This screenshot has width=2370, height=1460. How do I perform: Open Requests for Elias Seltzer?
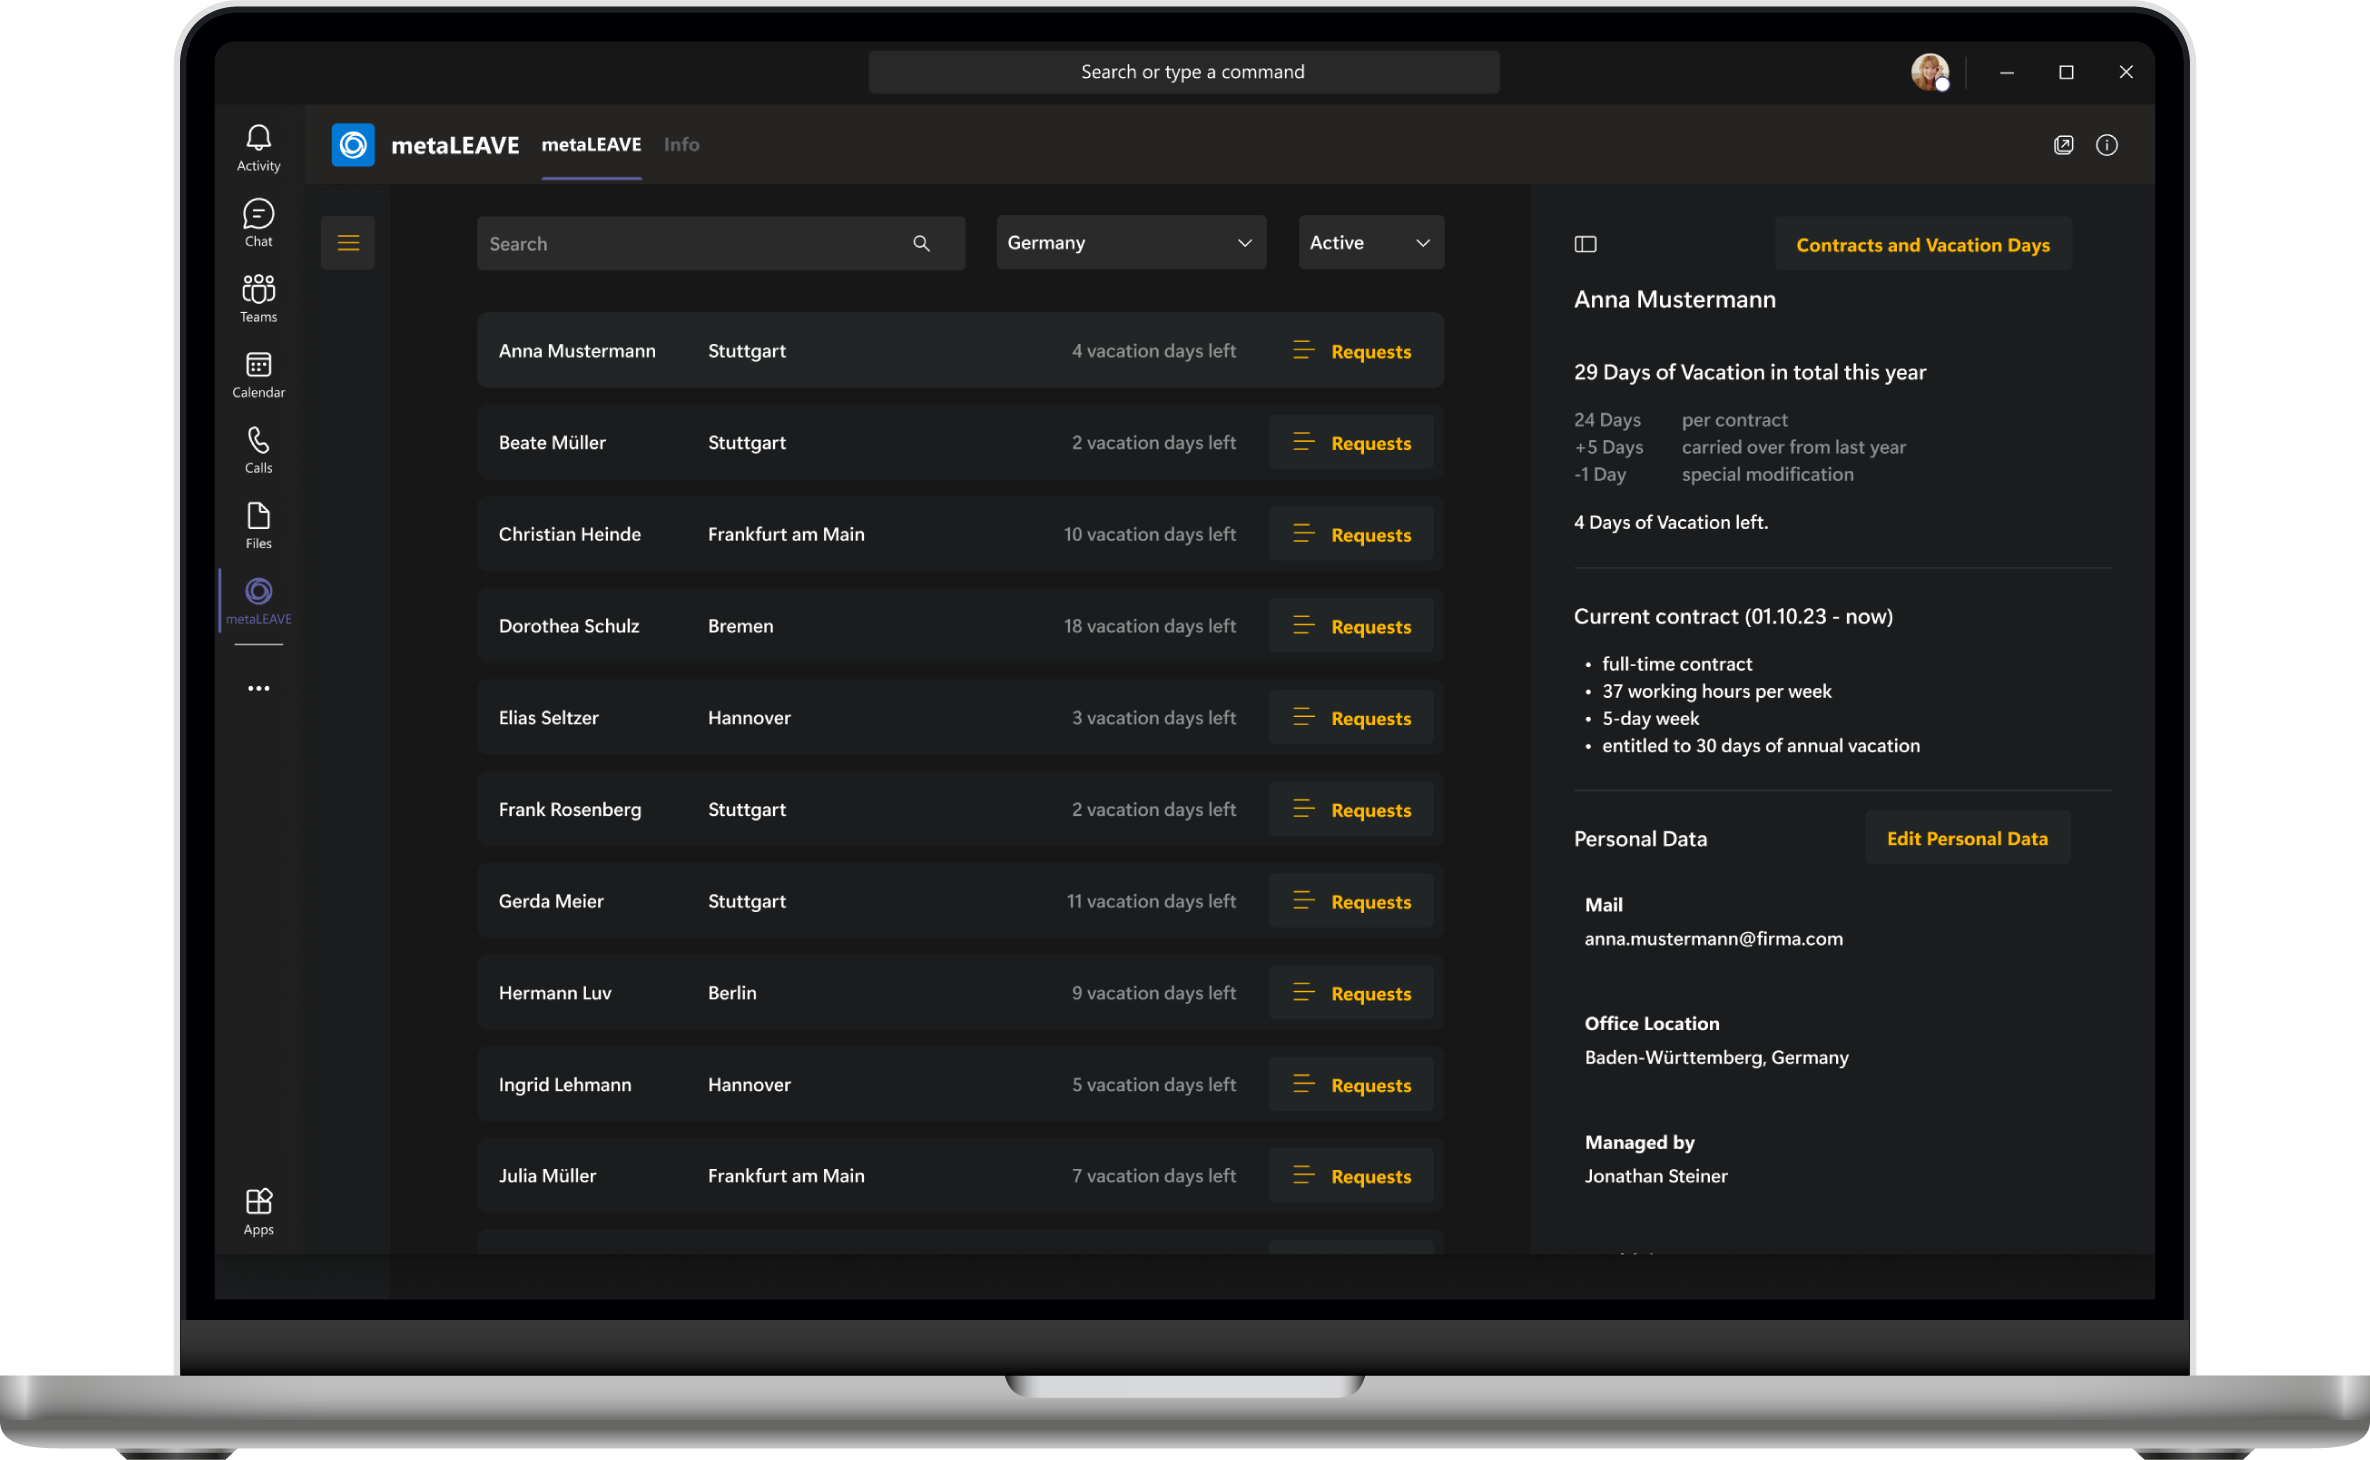pos(1351,719)
